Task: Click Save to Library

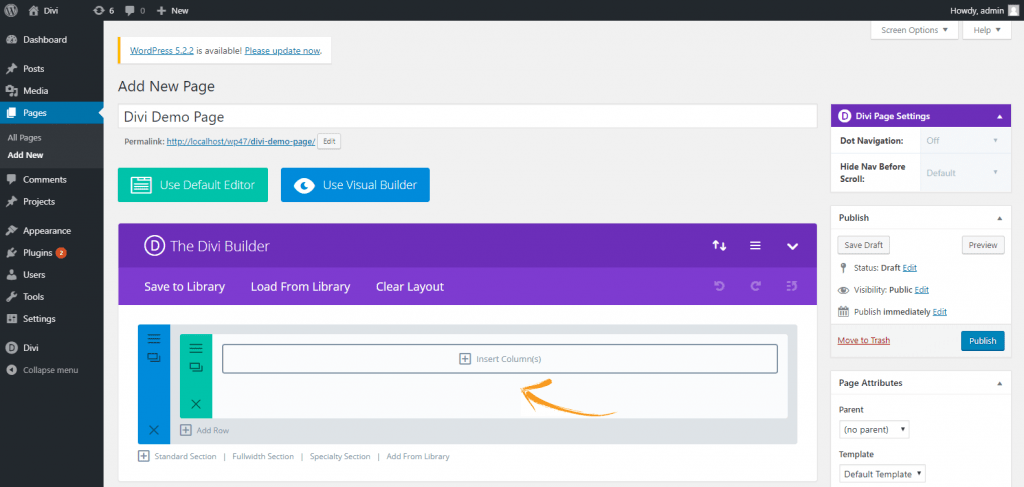Action: [x=184, y=287]
